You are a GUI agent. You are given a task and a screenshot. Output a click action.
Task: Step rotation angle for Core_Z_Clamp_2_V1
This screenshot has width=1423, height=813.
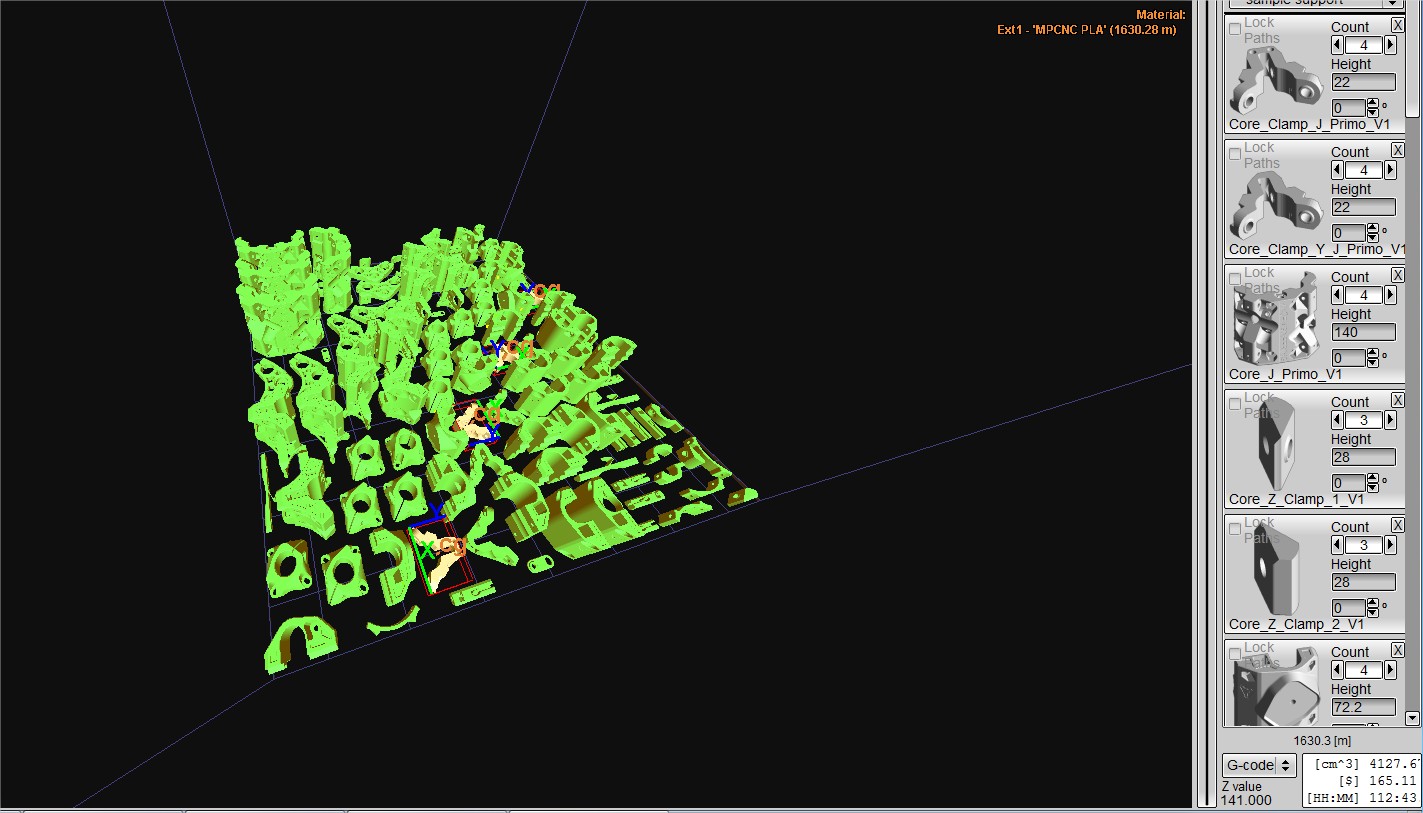pyautogui.click(x=1372, y=607)
